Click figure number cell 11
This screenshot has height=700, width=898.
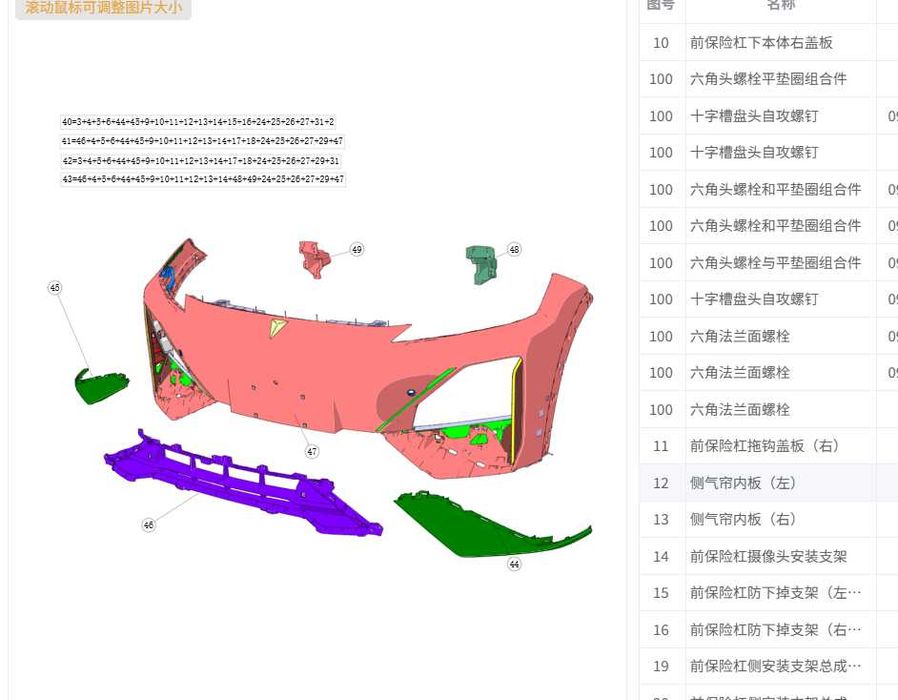coord(661,446)
